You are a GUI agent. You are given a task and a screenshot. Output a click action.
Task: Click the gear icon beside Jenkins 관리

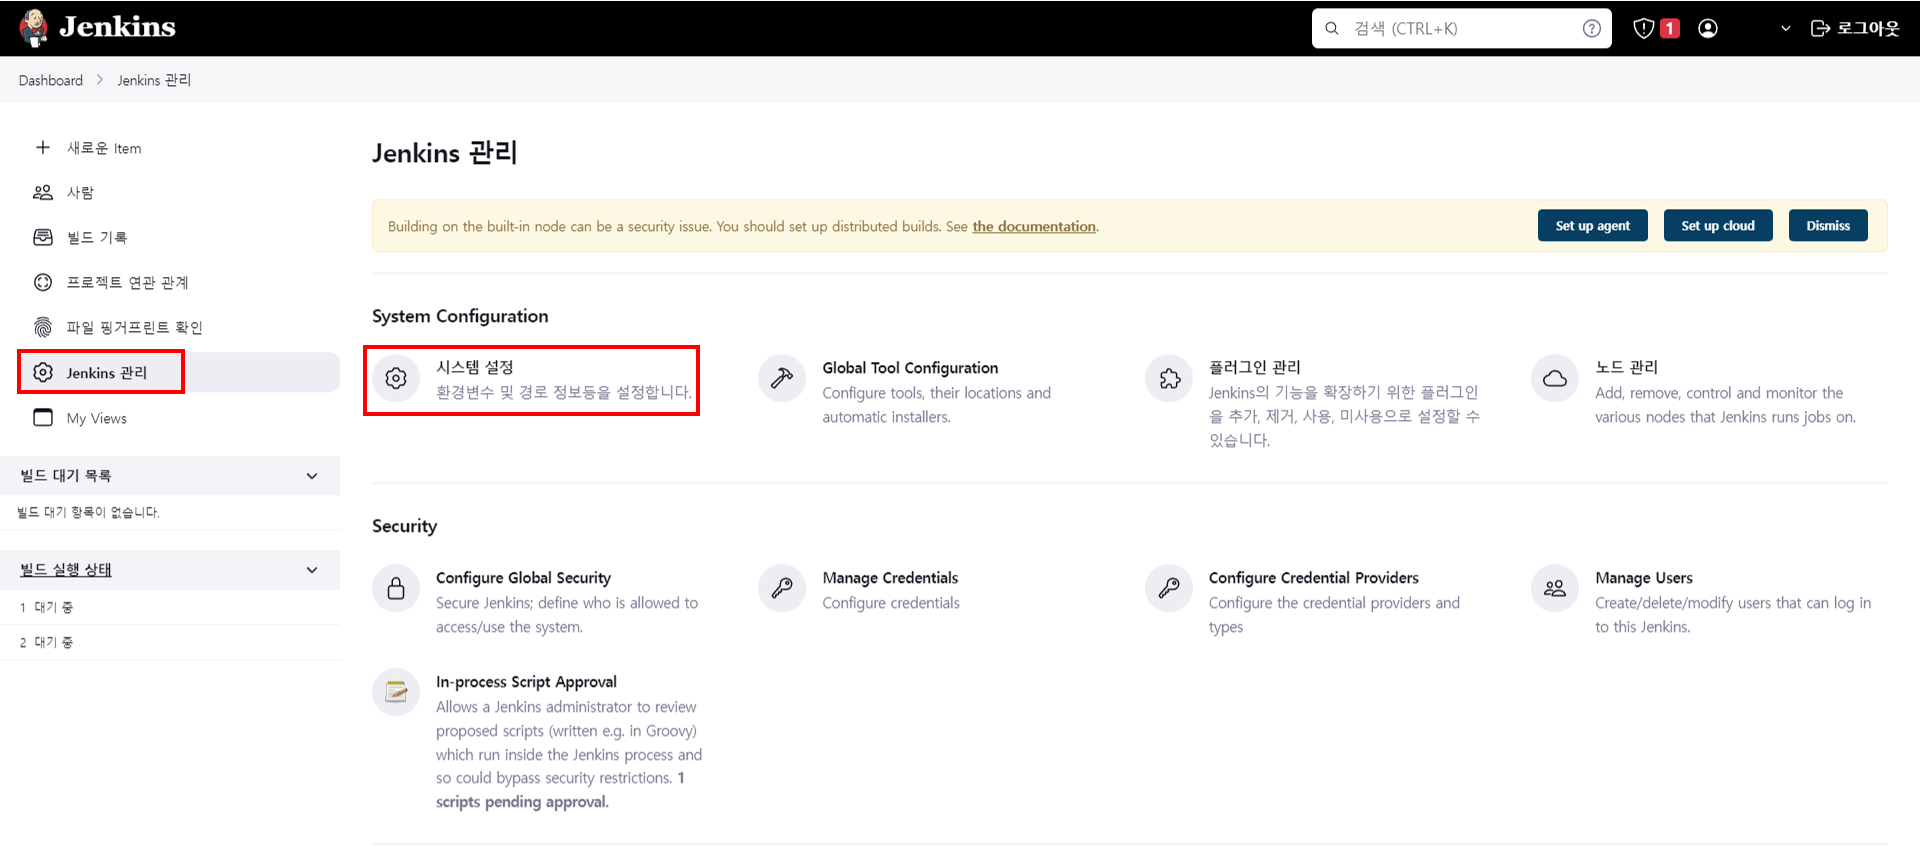tap(43, 372)
